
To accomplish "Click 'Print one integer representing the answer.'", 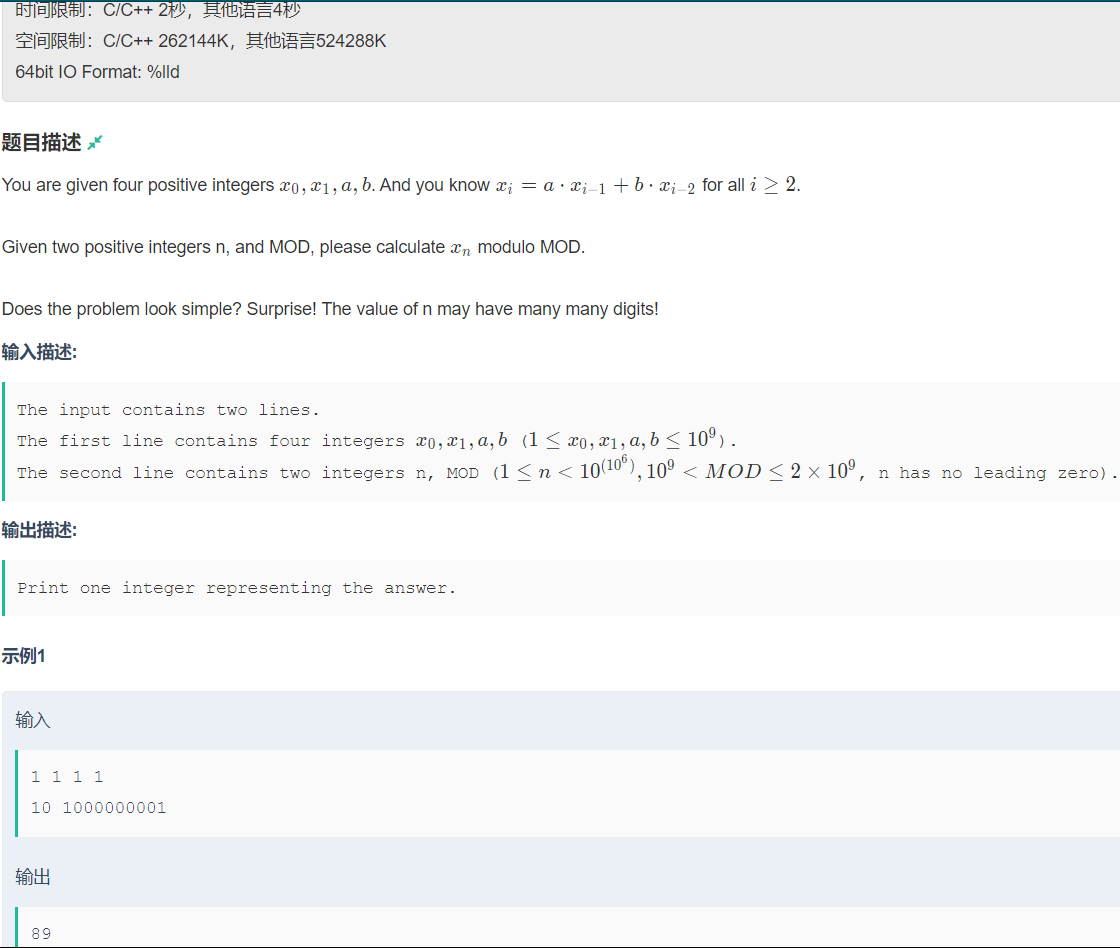I will point(236,588).
